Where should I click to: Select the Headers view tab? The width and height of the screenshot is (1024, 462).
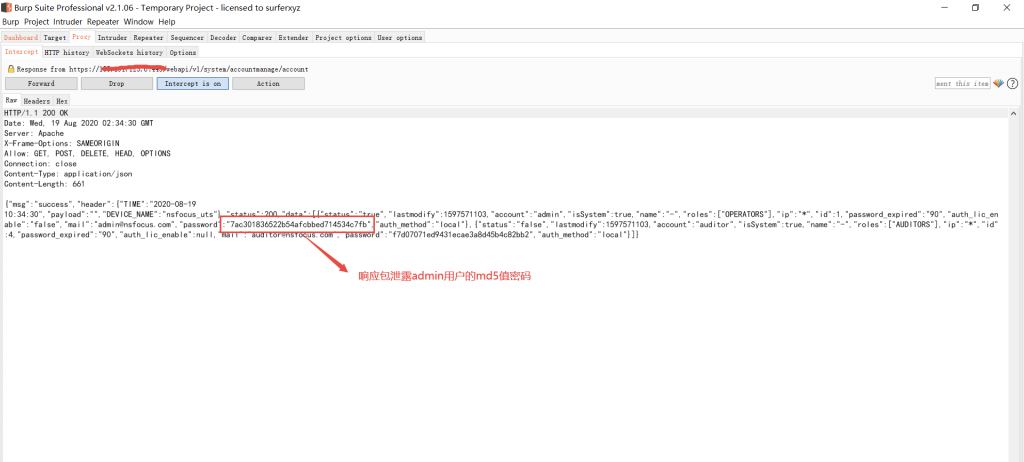point(37,101)
